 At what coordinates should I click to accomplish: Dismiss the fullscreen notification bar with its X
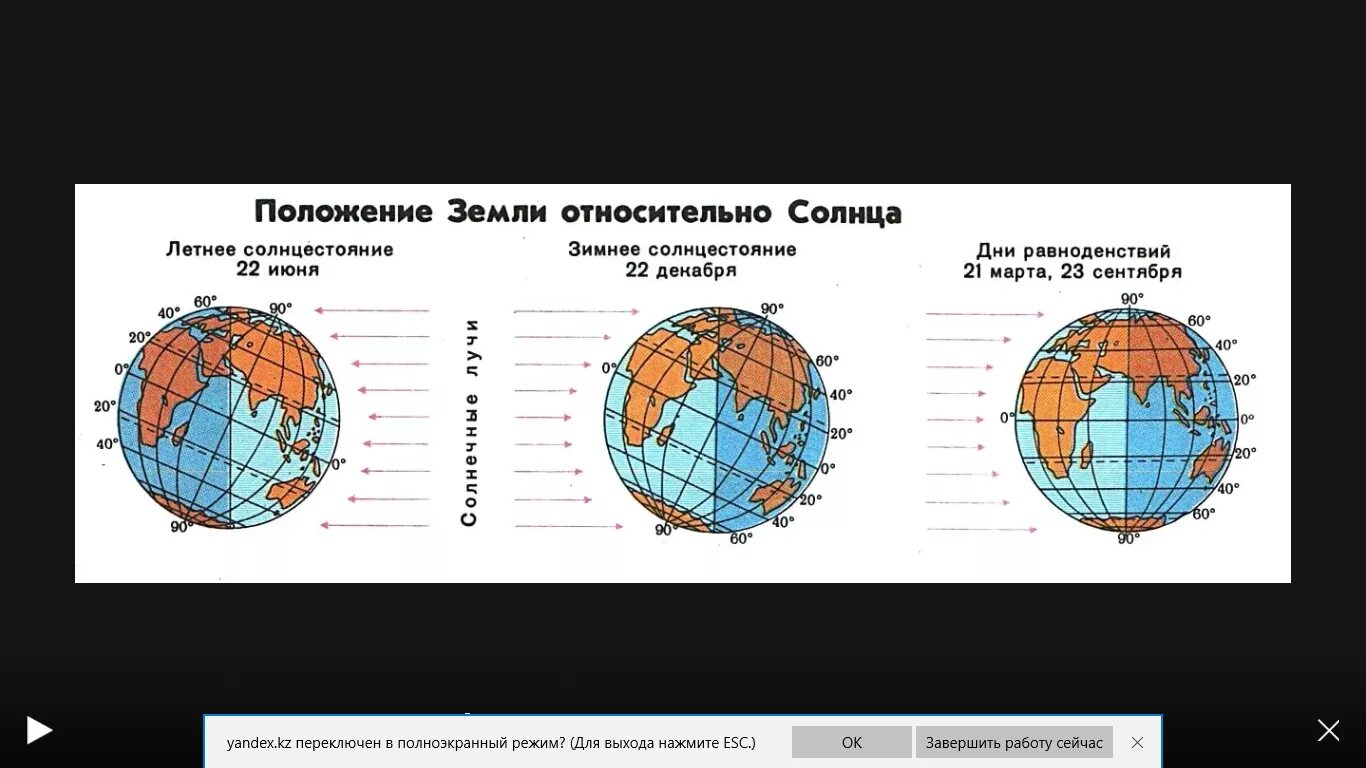pos(1137,742)
